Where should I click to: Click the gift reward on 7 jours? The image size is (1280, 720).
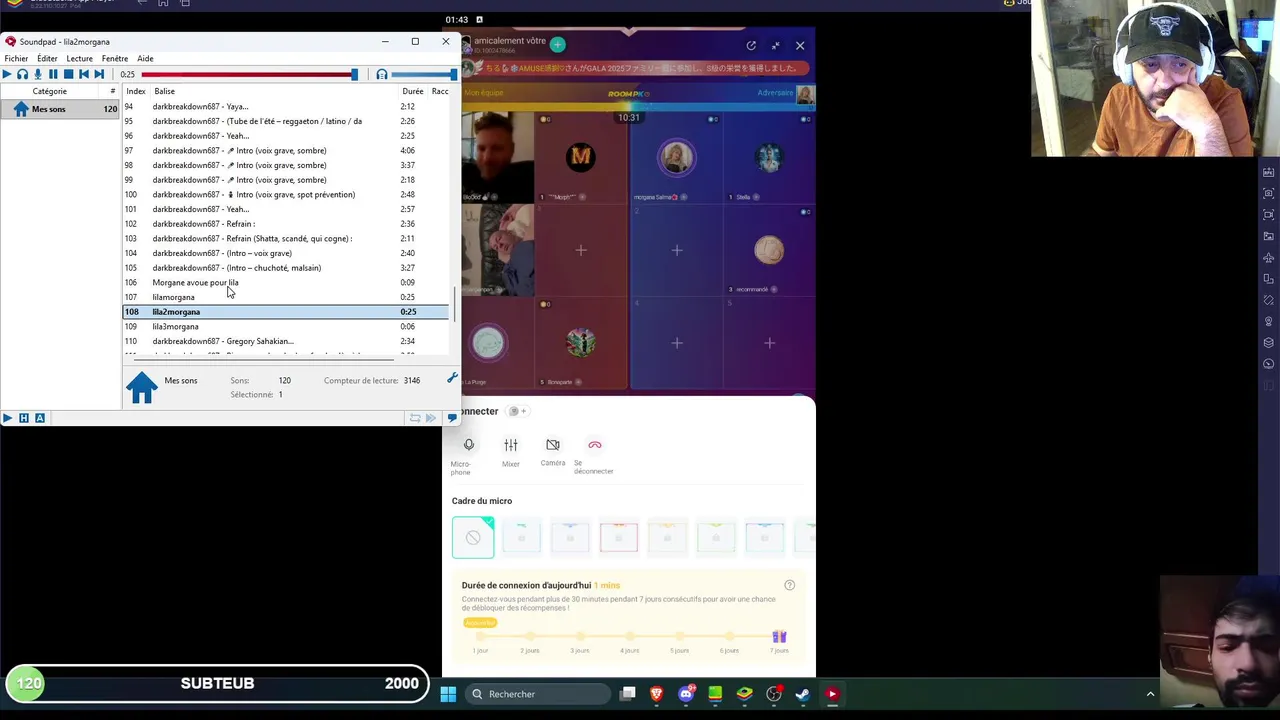pyautogui.click(x=779, y=636)
